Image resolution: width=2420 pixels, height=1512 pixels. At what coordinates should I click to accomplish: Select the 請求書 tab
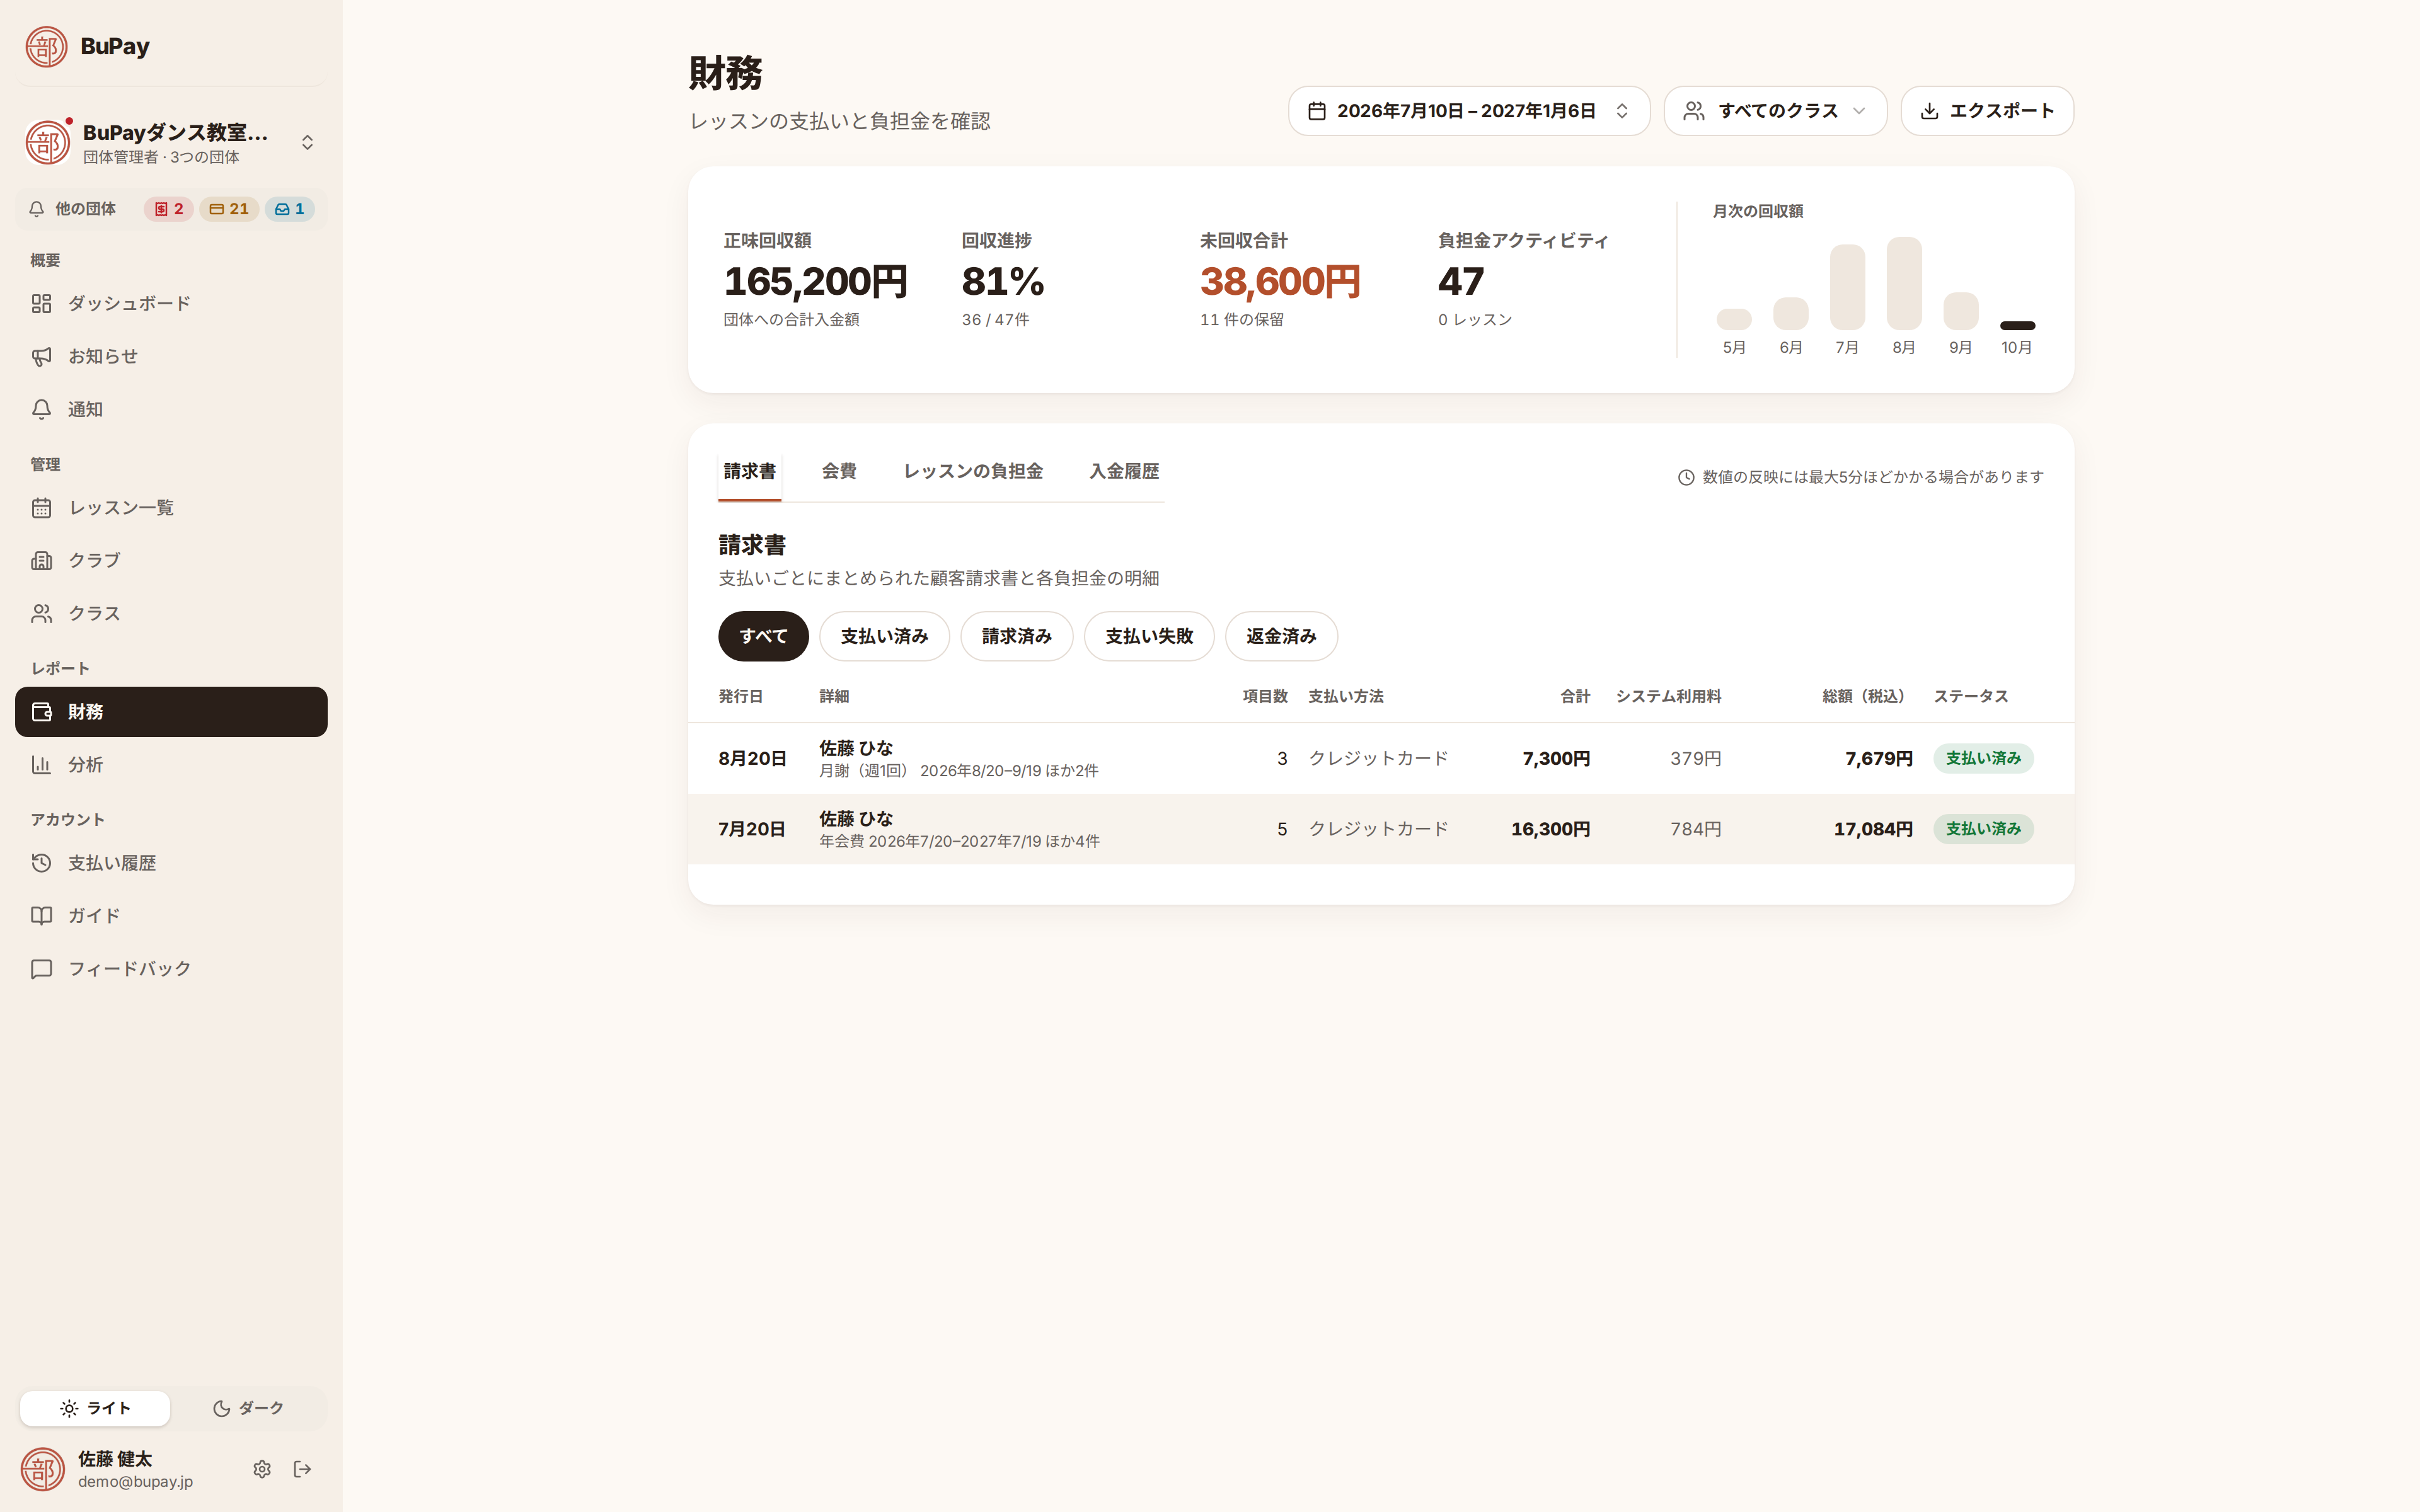750,471
